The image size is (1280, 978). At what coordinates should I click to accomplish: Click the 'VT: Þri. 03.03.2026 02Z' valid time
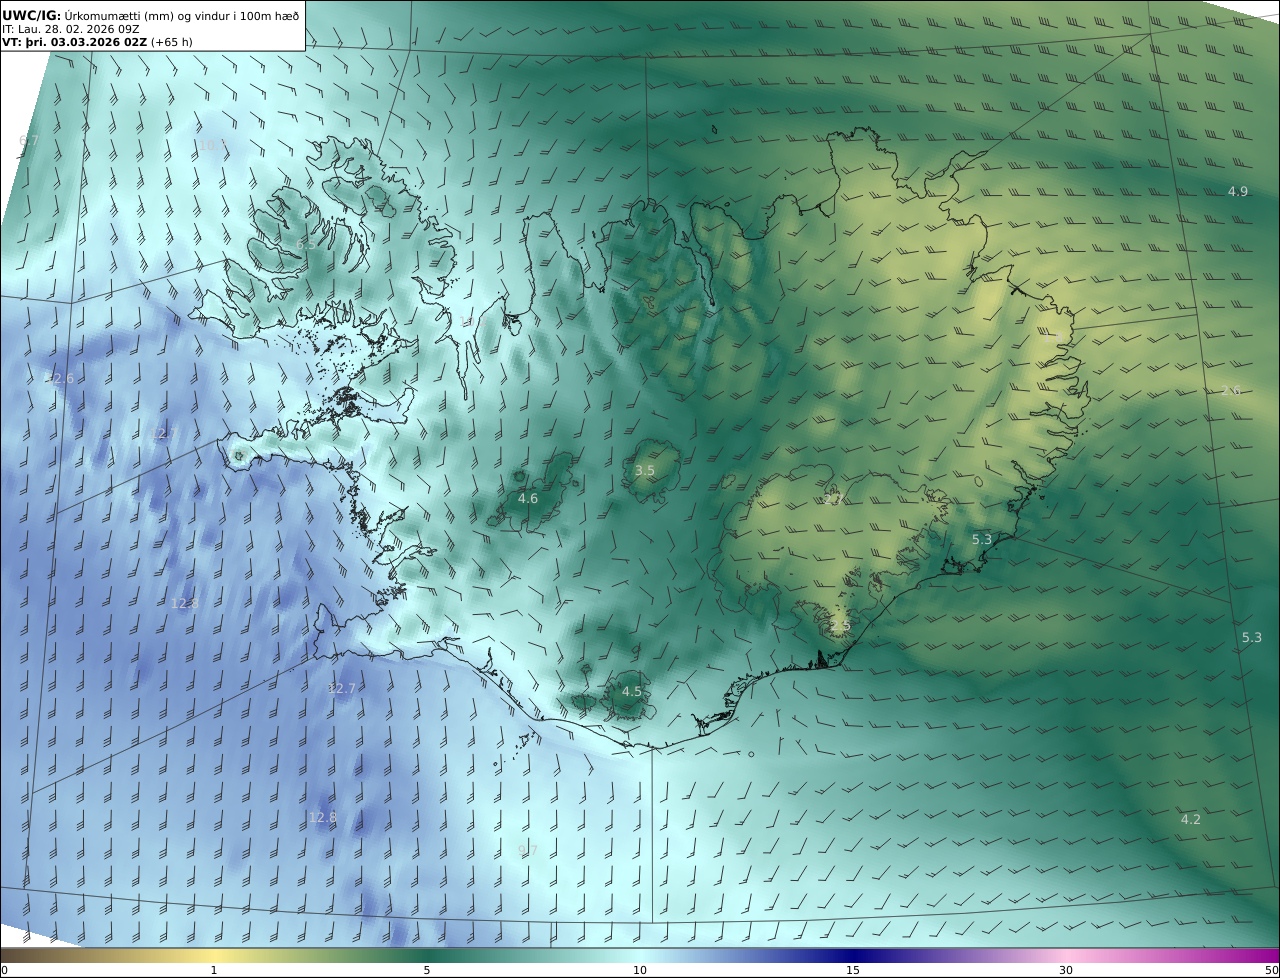pos(74,42)
